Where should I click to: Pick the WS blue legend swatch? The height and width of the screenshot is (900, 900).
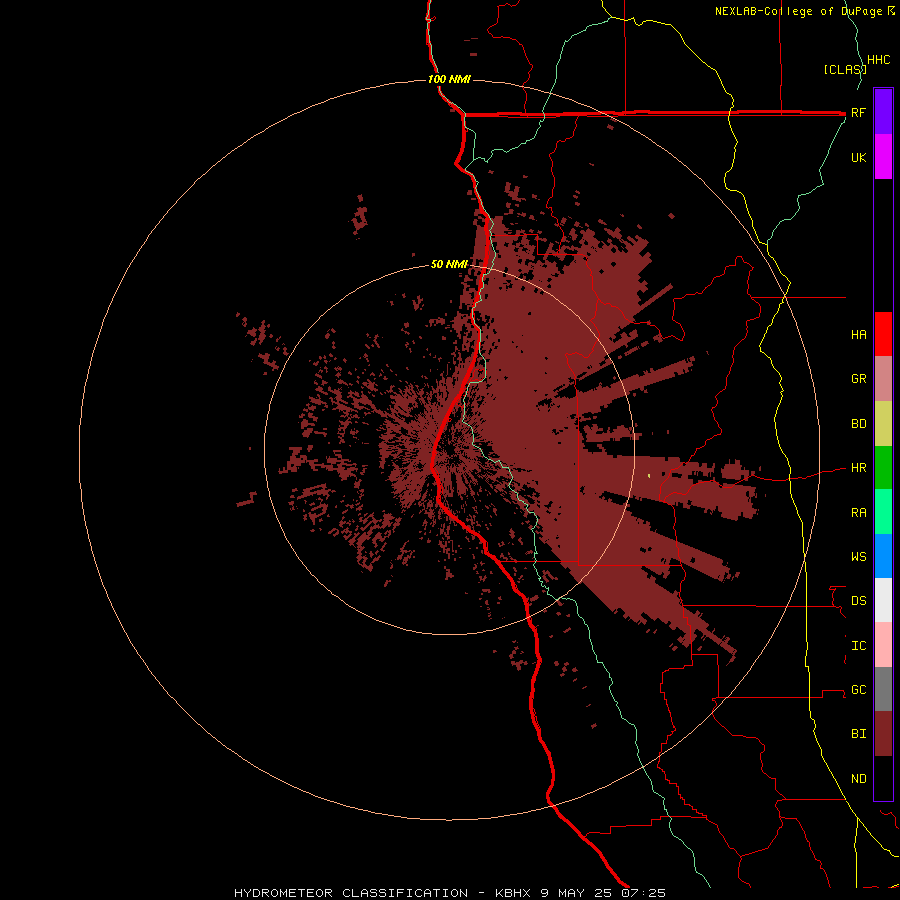pyautogui.click(x=883, y=556)
